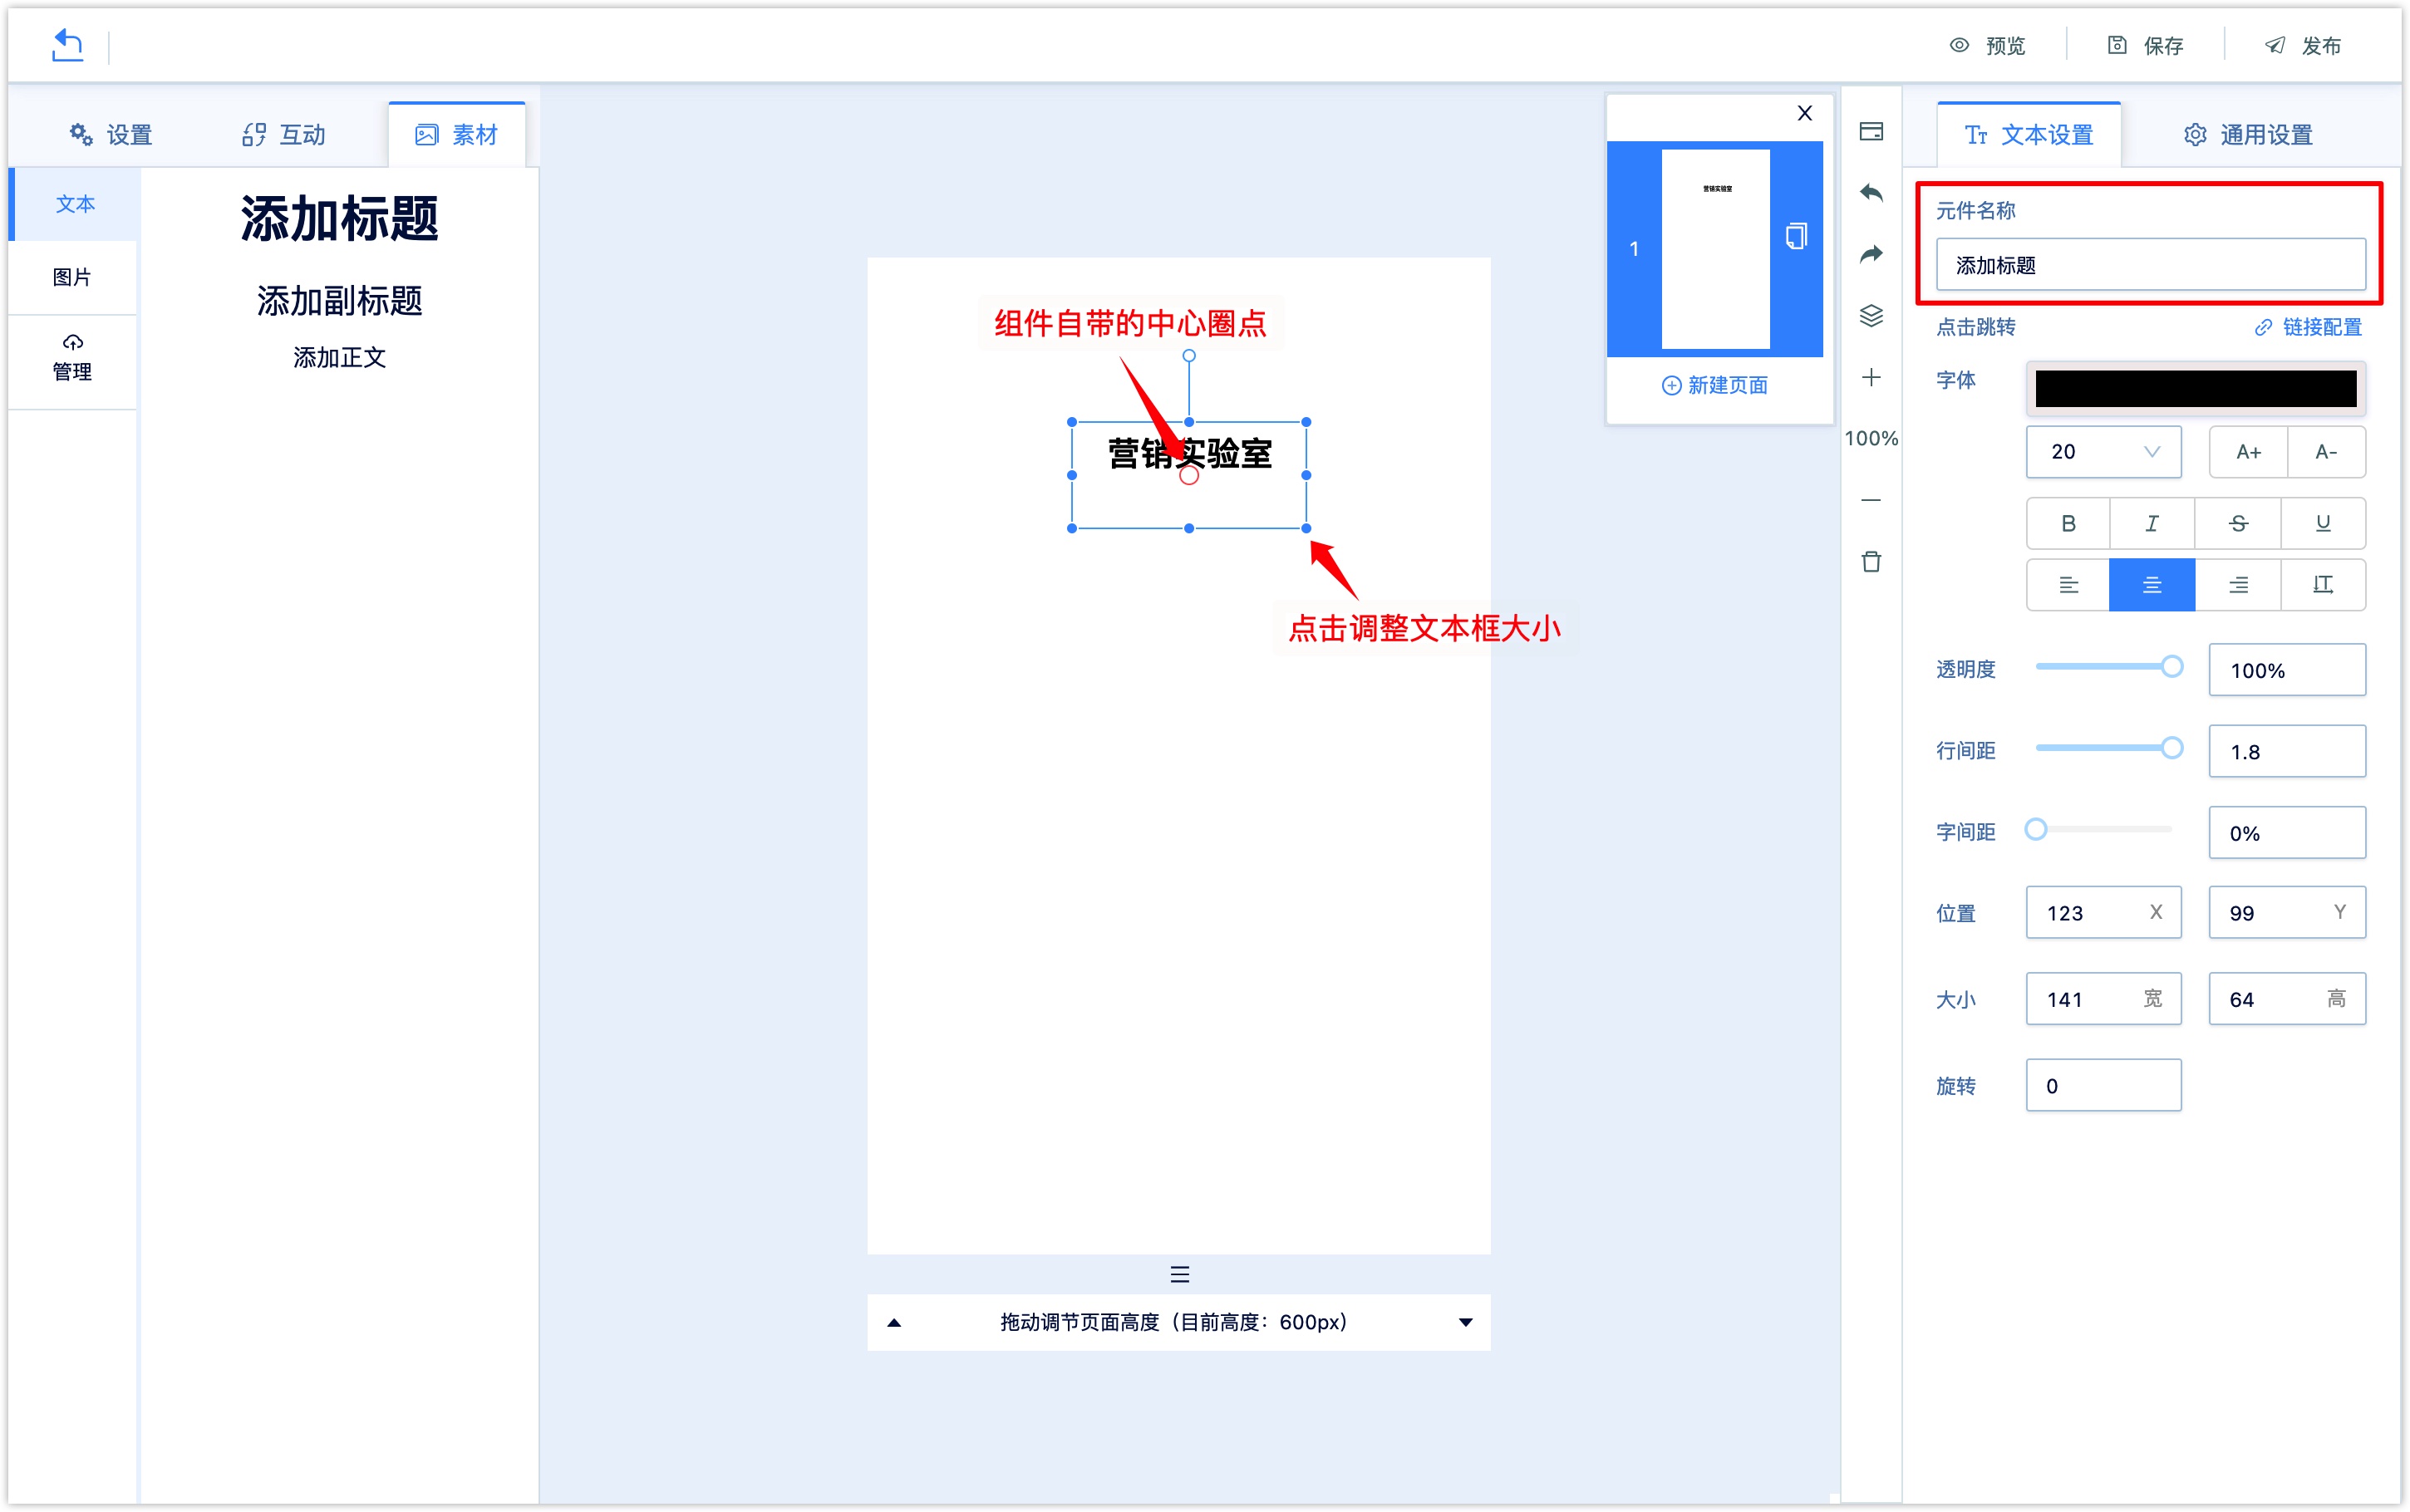Close the page list panel
Screen dimensions: 2410x1512
coord(1805,113)
